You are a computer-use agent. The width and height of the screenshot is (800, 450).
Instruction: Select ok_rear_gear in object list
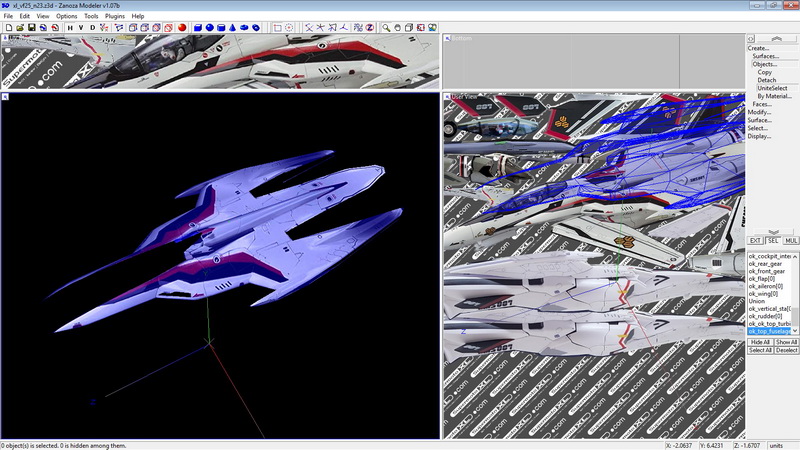coord(770,264)
